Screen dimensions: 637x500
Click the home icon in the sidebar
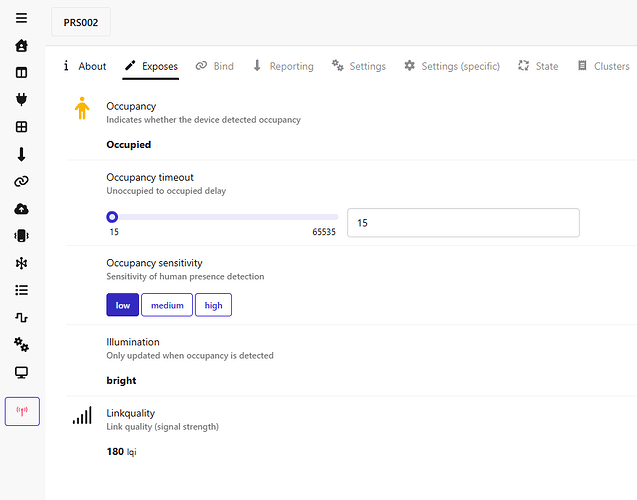(21, 46)
